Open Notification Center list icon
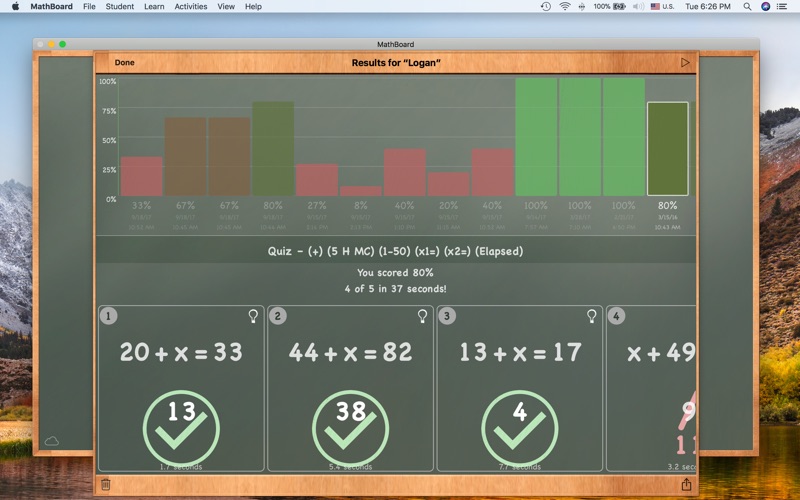Image resolution: width=800 pixels, height=500 pixels. click(782, 6)
